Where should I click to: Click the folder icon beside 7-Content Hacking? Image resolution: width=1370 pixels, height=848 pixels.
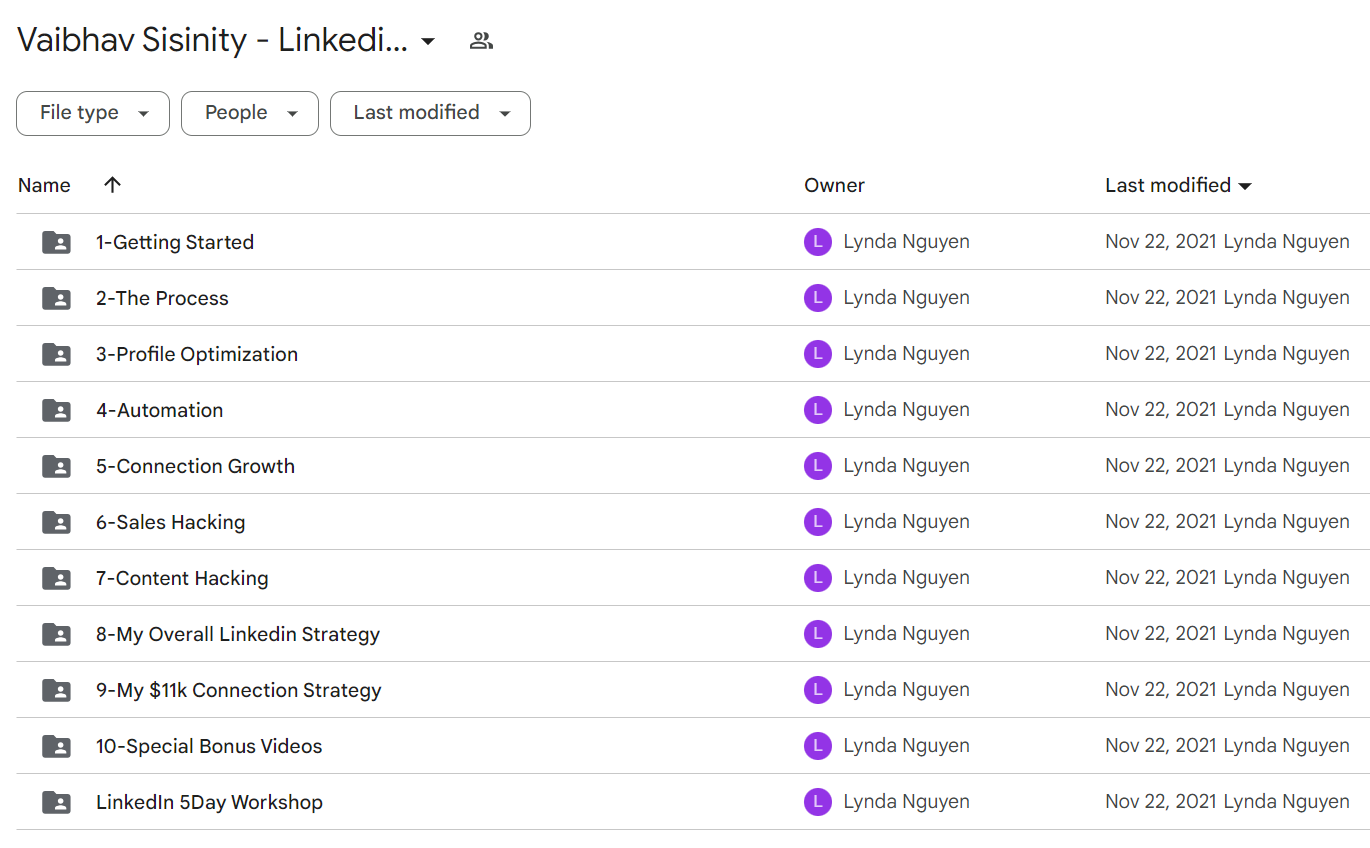click(x=56, y=578)
